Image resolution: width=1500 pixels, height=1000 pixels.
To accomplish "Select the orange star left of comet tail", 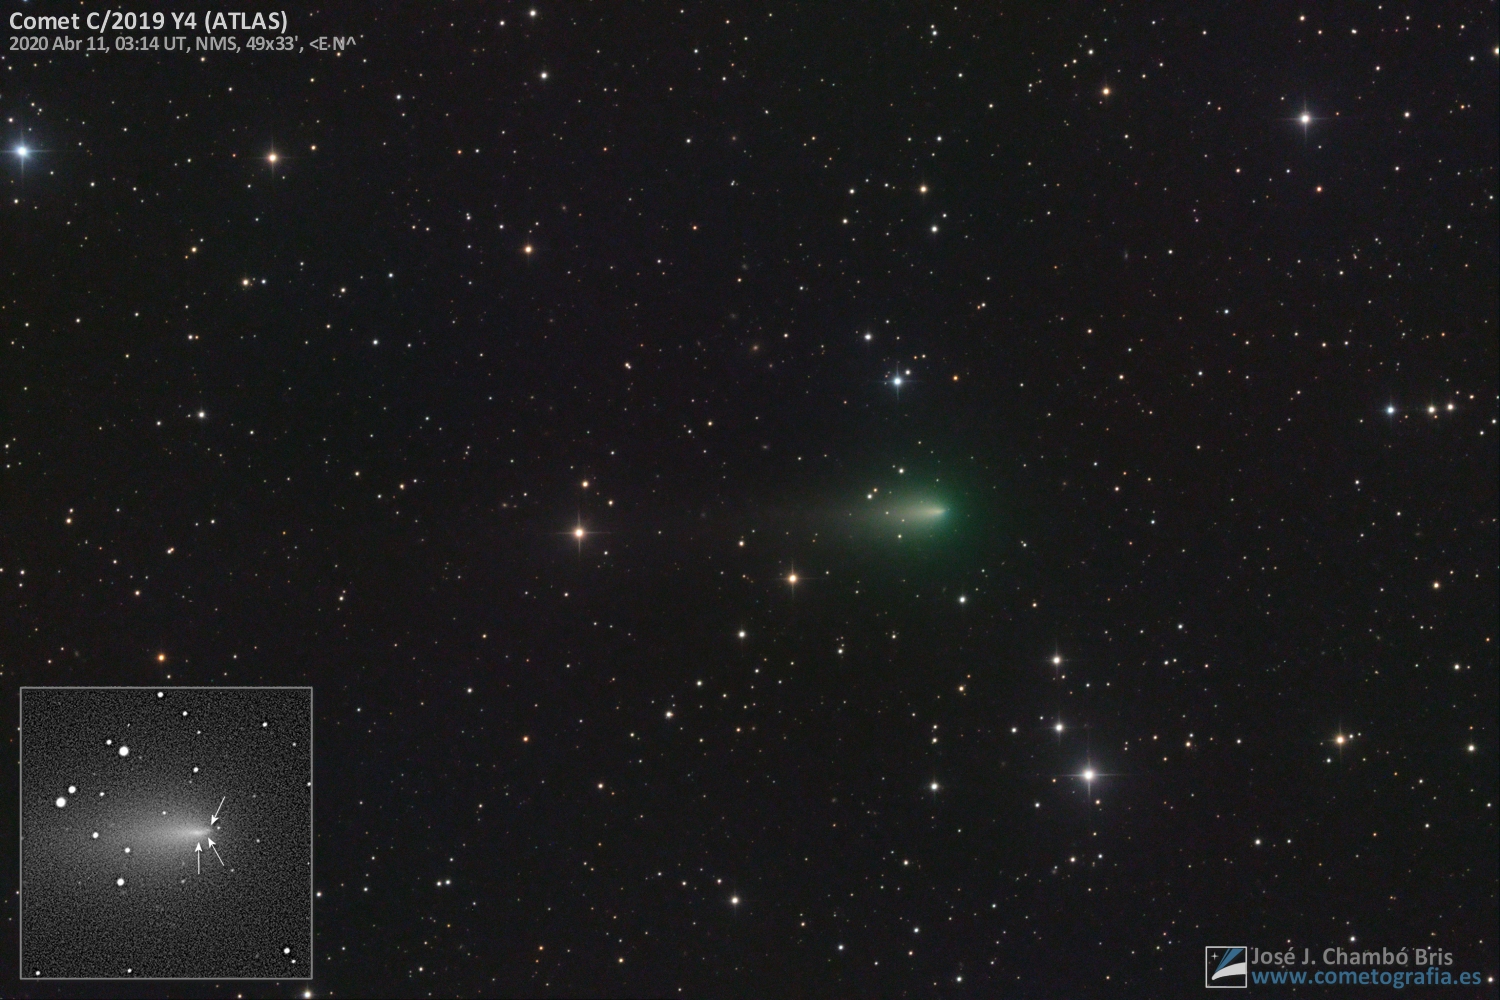I will 578,533.
